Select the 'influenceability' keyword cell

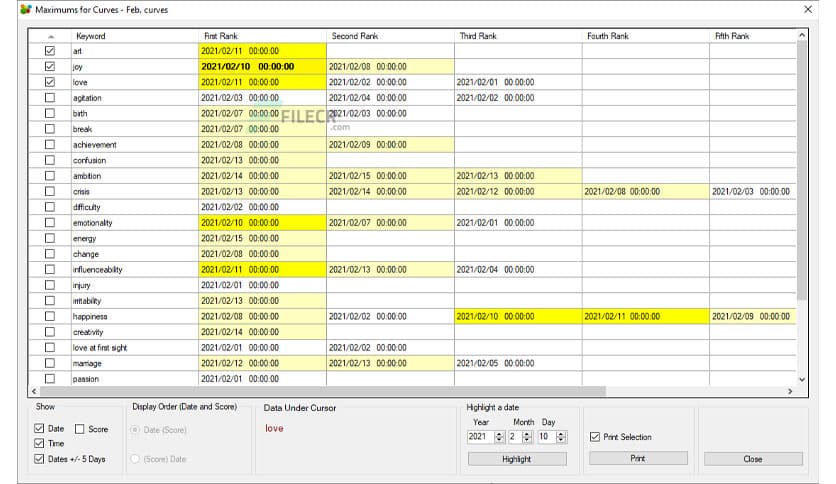point(134,270)
